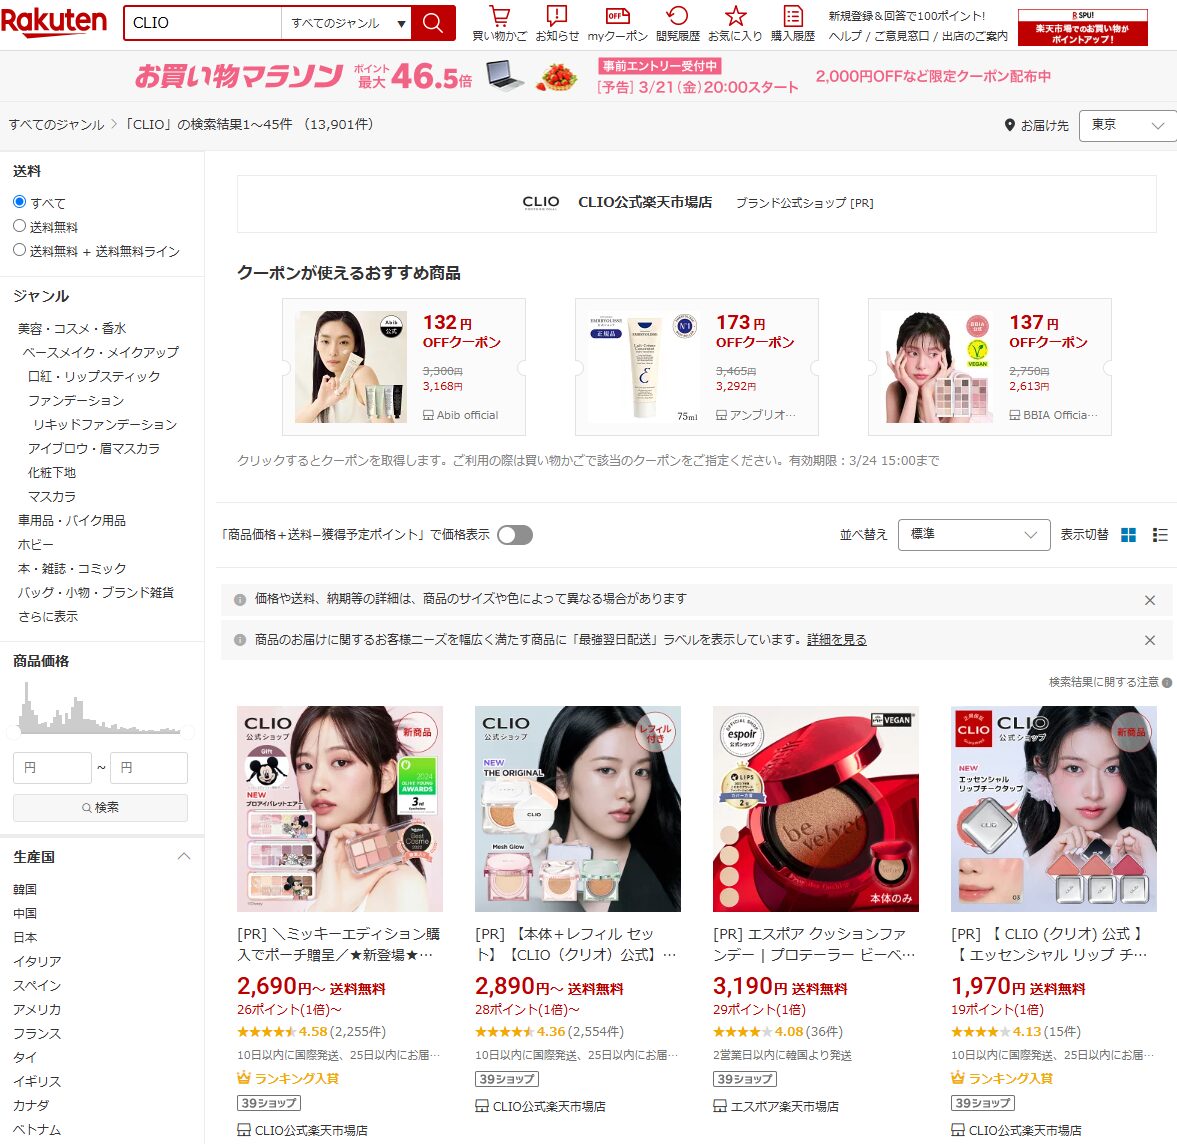
Task: Click the red search magnifier button
Action: (433, 23)
